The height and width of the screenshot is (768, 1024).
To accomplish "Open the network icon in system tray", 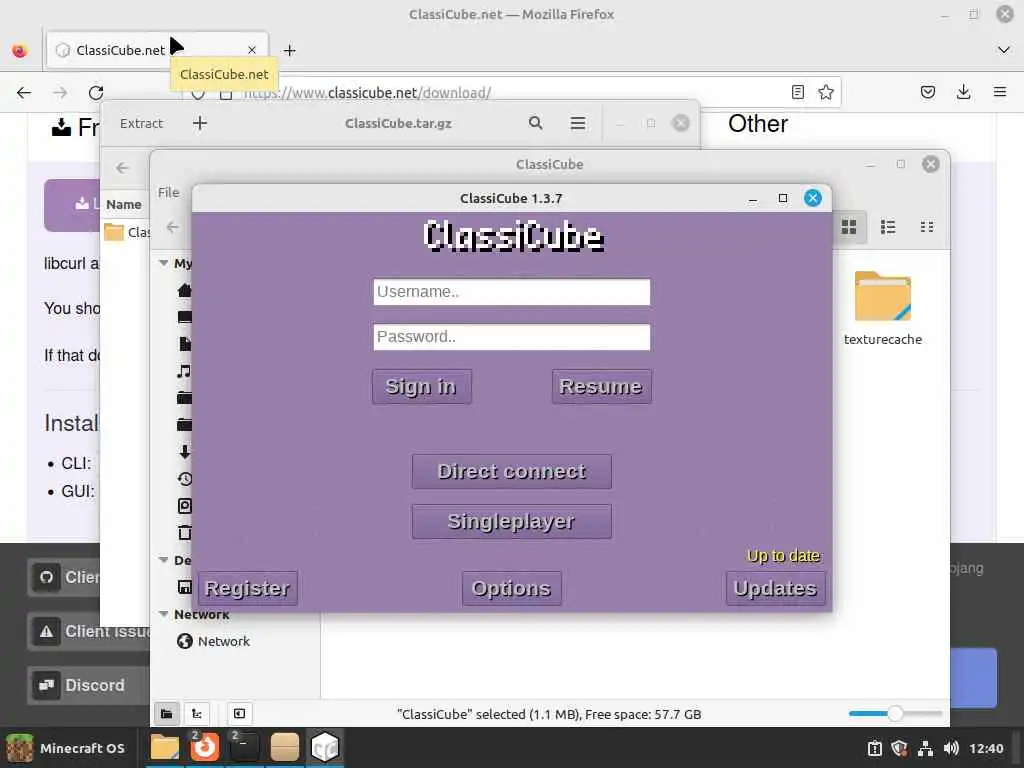I will [925, 748].
